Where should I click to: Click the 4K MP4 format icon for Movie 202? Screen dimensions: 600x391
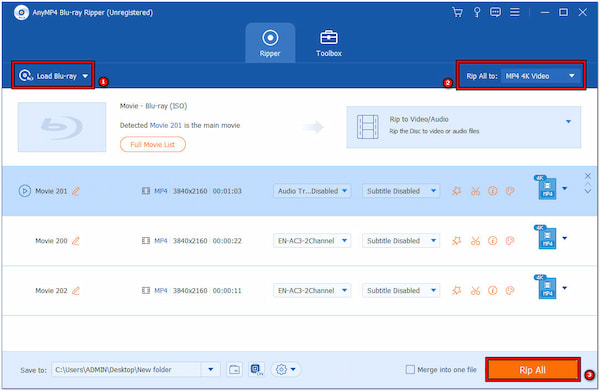coord(545,287)
